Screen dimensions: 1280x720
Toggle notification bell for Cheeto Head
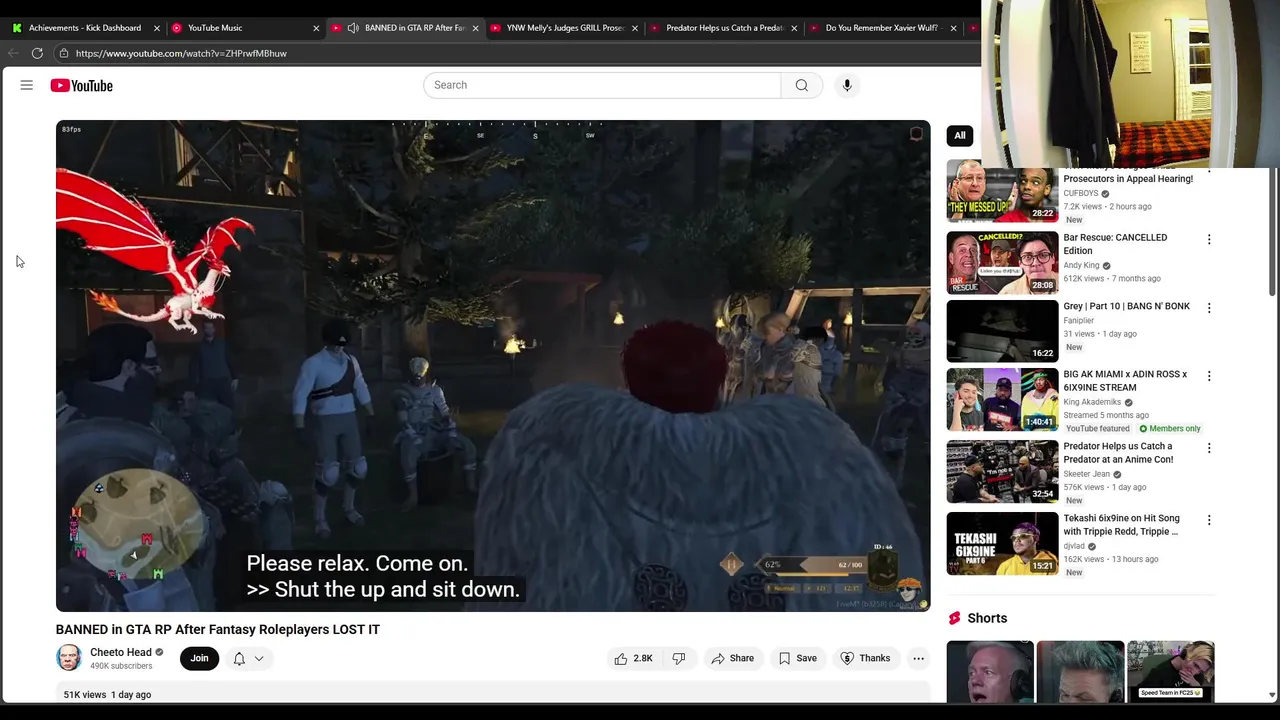239,658
